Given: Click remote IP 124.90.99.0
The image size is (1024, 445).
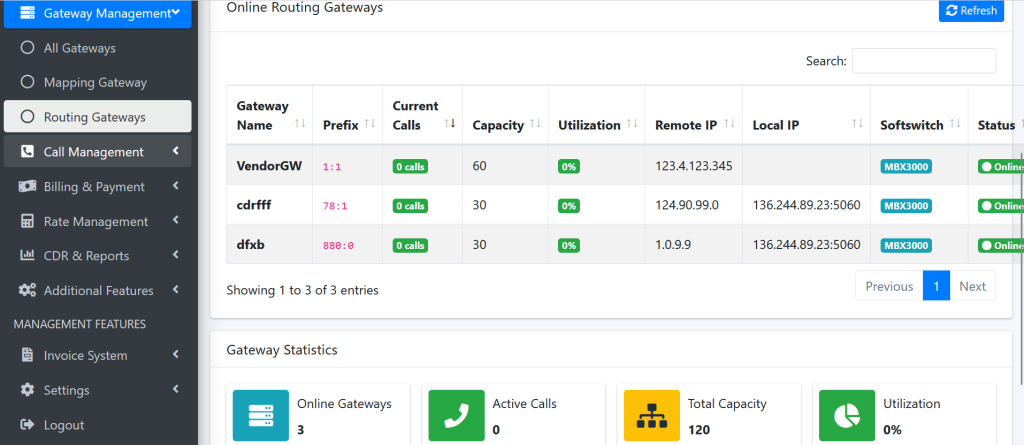Looking at the screenshot, I should [686, 205].
